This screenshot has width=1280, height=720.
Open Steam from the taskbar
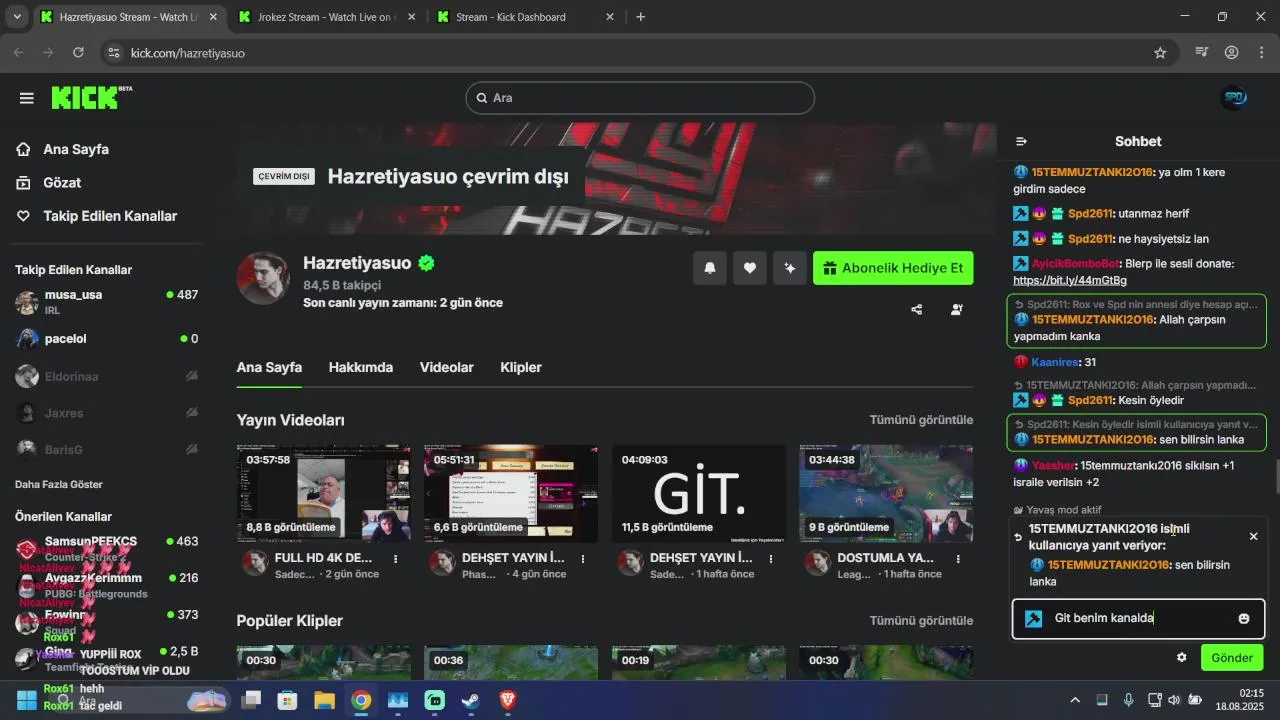[471, 700]
